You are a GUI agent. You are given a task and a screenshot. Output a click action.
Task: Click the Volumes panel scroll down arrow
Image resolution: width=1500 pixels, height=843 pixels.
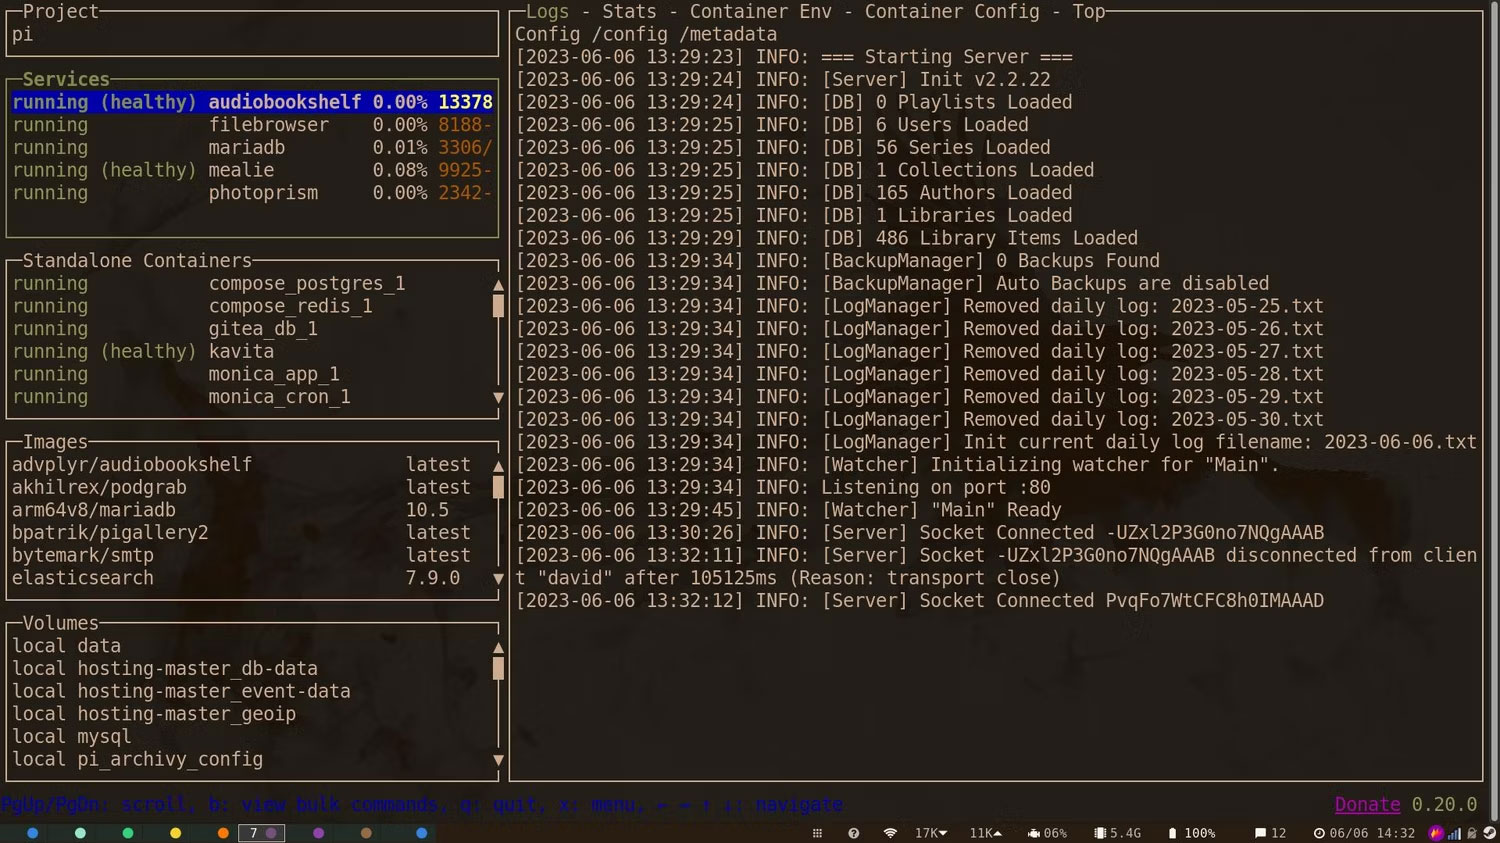point(498,761)
